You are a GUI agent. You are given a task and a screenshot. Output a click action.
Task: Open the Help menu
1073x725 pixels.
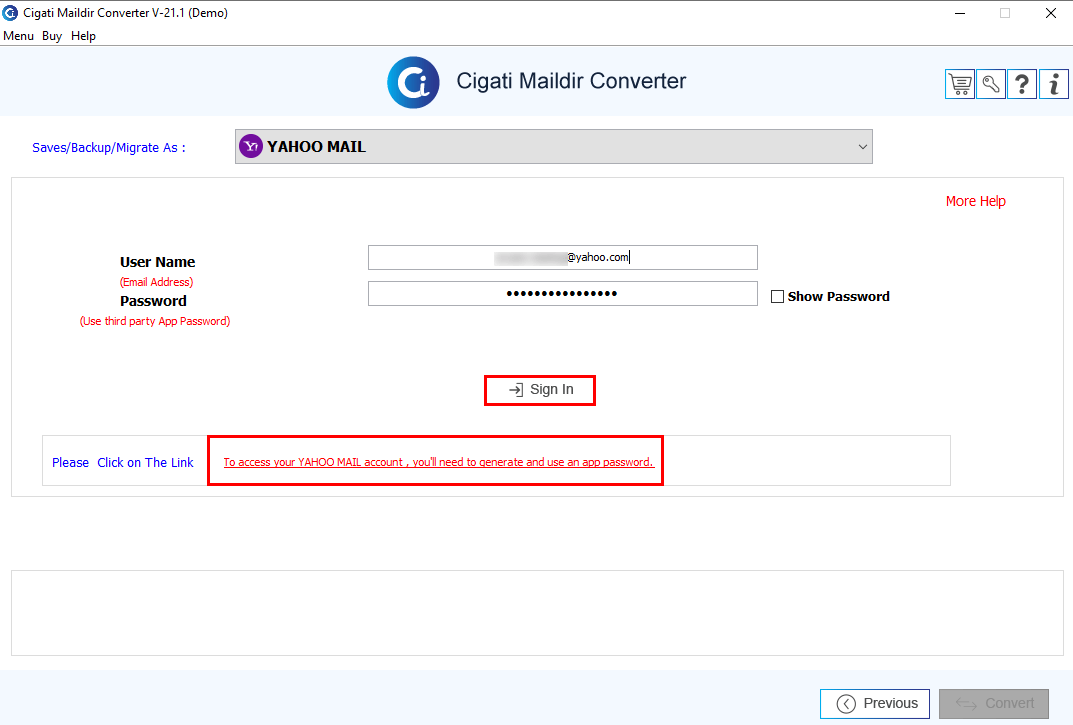(83, 36)
